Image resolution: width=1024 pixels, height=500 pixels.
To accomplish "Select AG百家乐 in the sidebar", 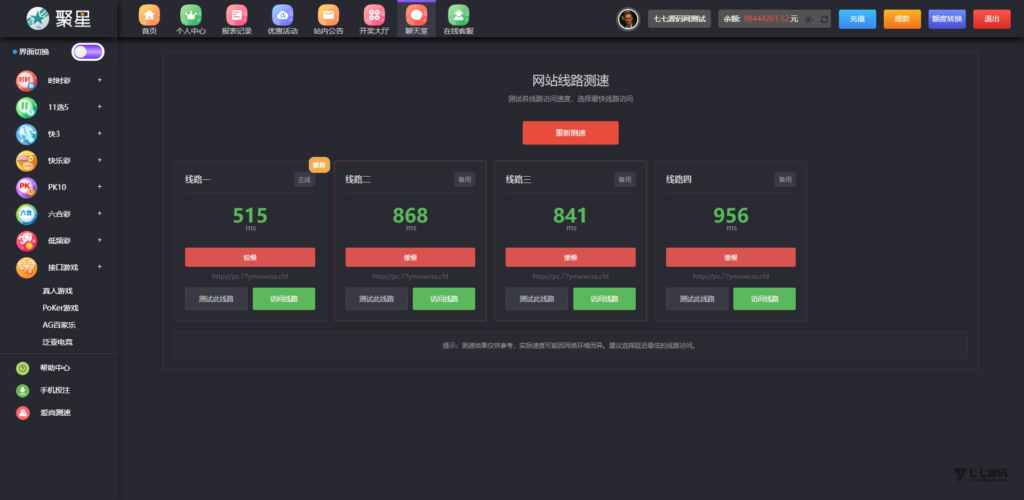I will [x=59, y=325].
